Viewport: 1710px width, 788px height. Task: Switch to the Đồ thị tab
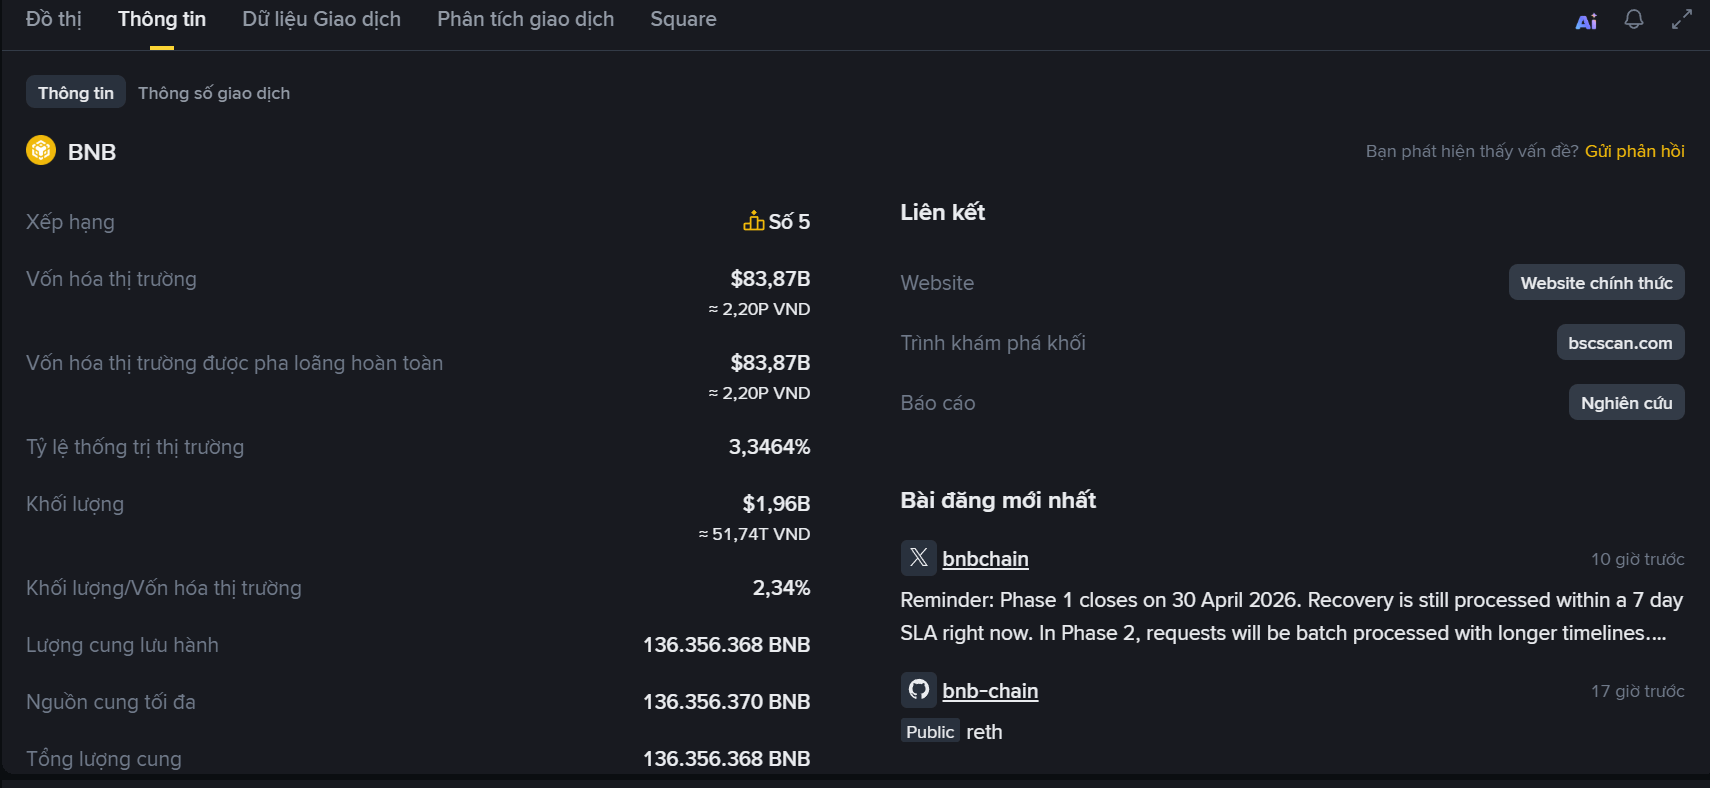pos(54,19)
